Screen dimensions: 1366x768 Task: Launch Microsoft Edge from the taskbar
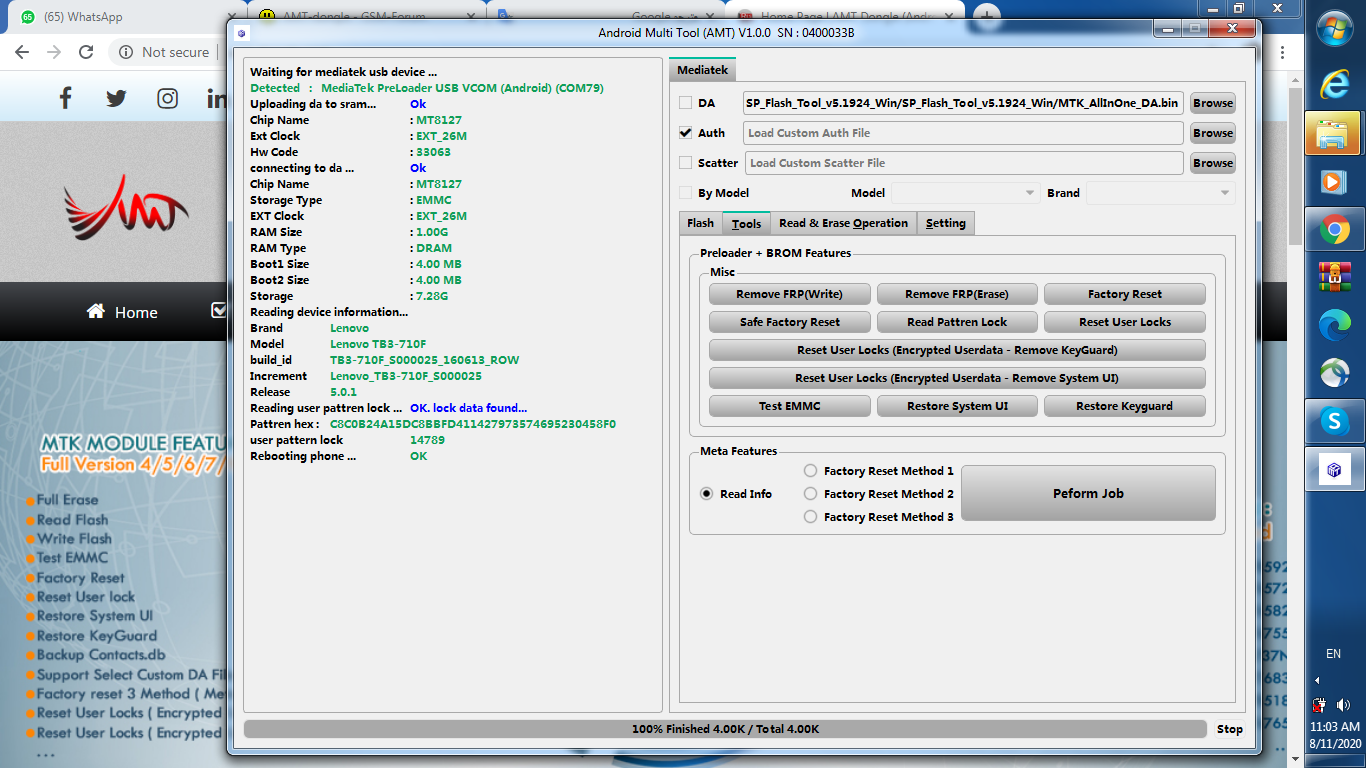[x=1334, y=324]
